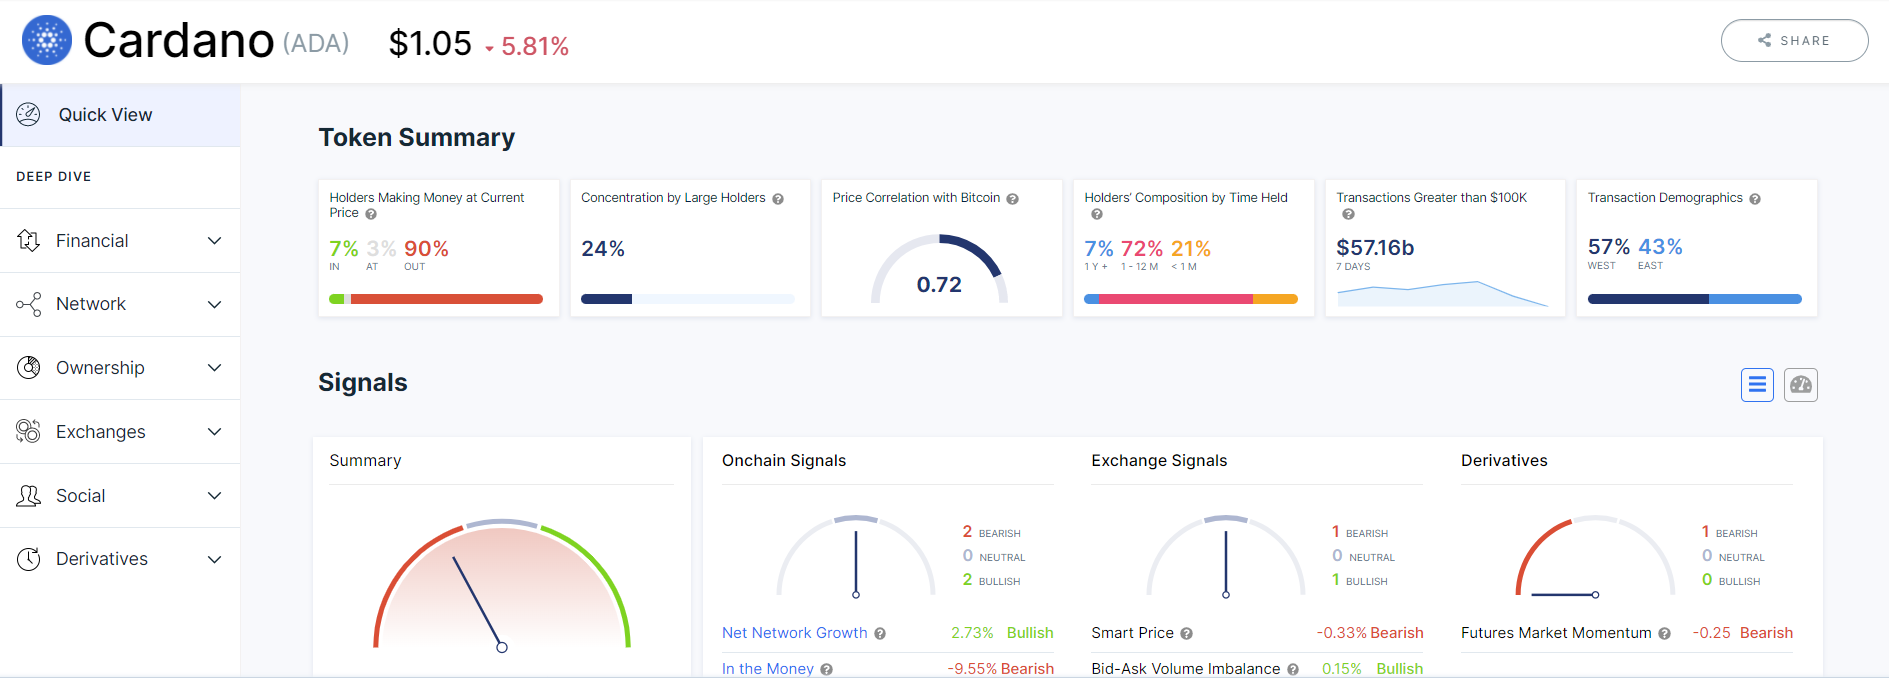Open the Network menu label
Screen dimensions: 1889x694
point(91,304)
